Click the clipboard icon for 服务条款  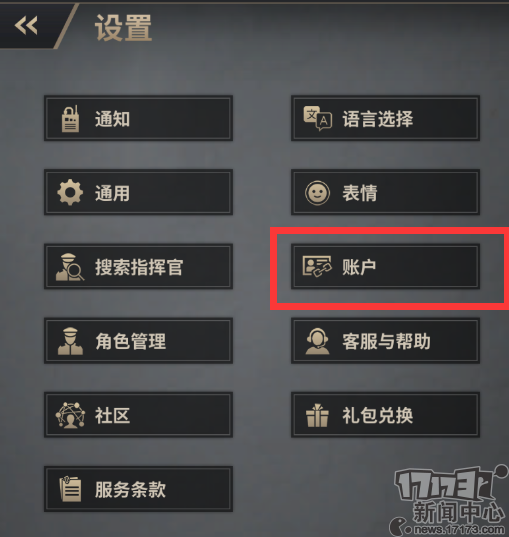[70, 489]
